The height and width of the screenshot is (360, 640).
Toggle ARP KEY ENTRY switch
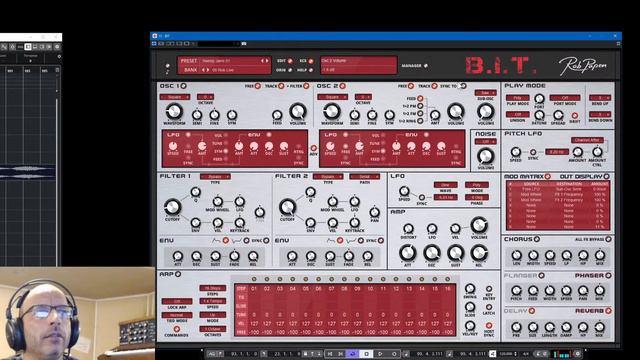(x=489, y=289)
